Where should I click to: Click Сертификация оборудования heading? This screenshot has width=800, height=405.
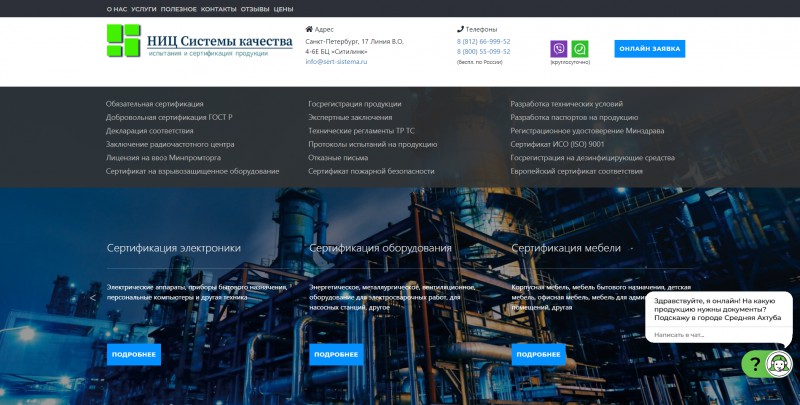[380, 248]
